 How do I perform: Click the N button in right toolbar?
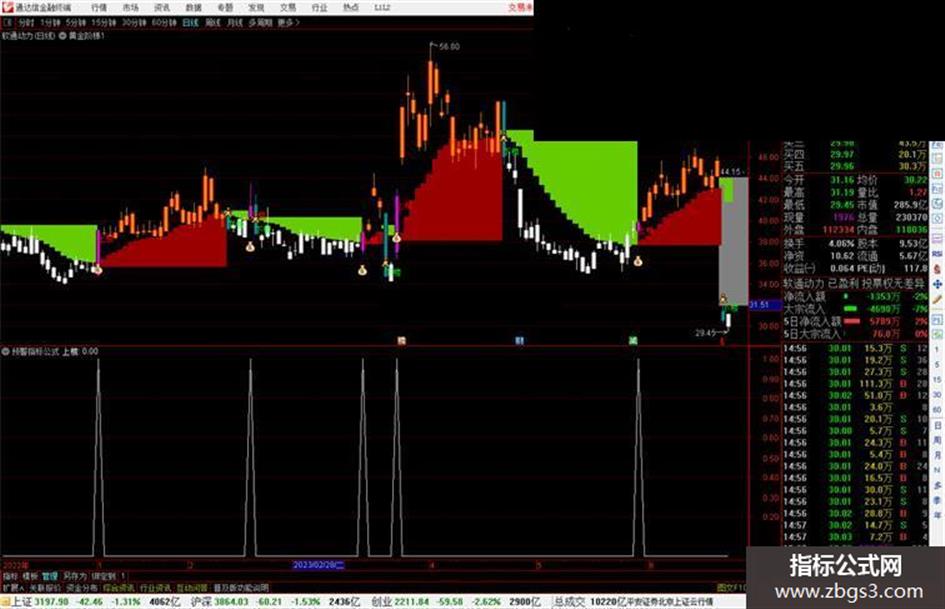point(937,470)
